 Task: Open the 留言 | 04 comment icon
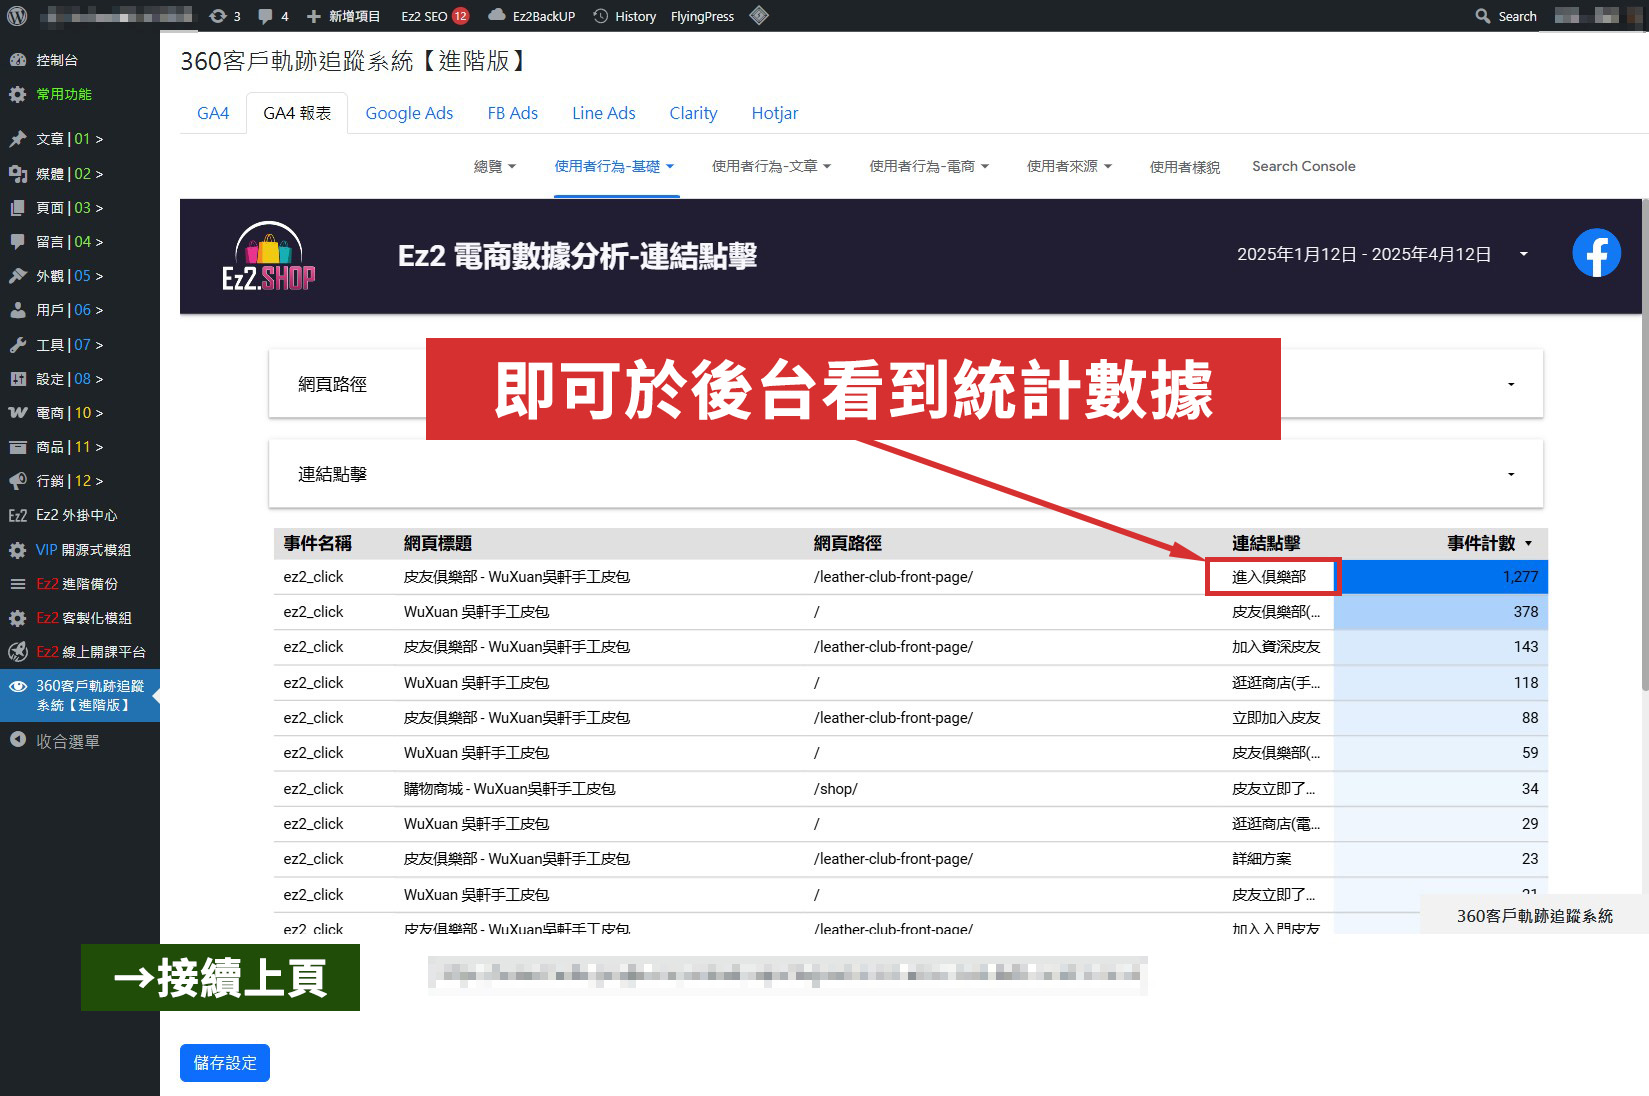(18, 242)
